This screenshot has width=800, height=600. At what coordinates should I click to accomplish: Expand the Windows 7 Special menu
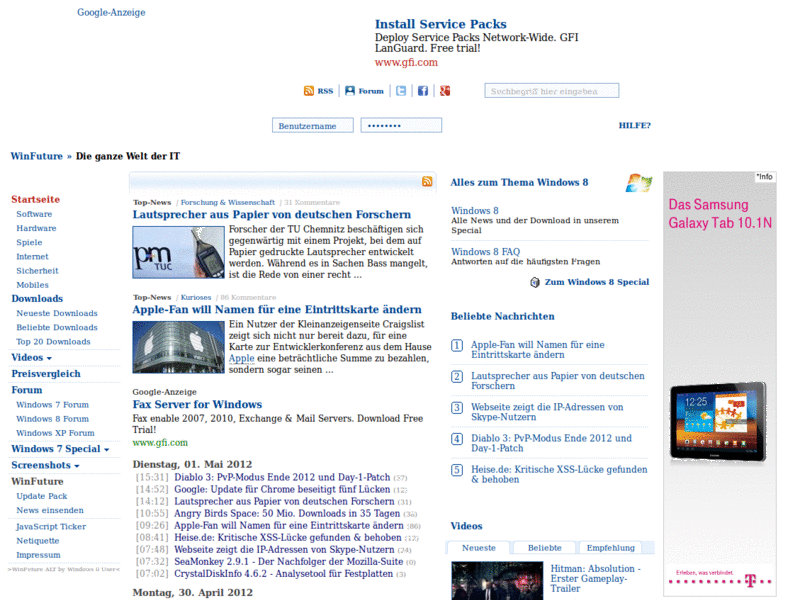pyautogui.click(x=107, y=450)
